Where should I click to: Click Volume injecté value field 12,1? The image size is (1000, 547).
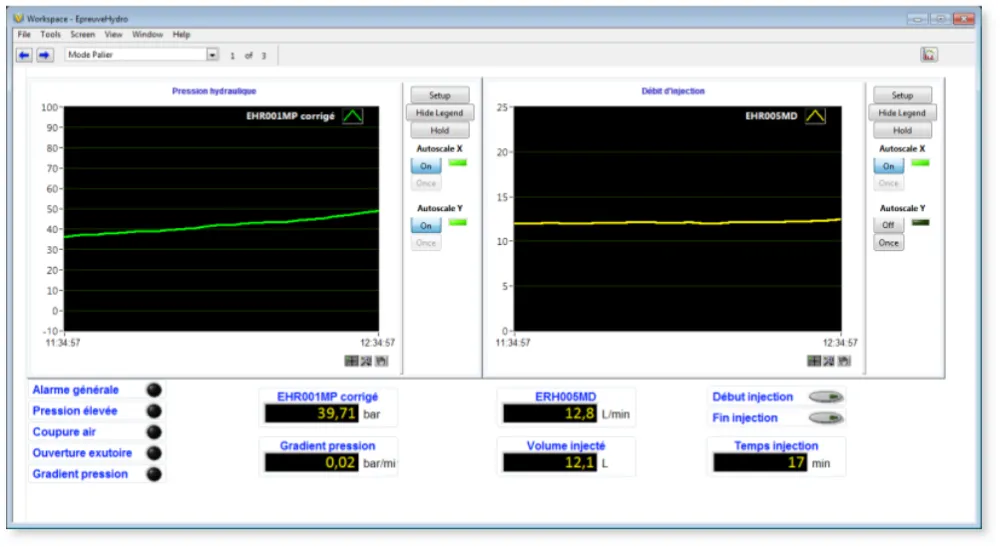click(x=550, y=463)
